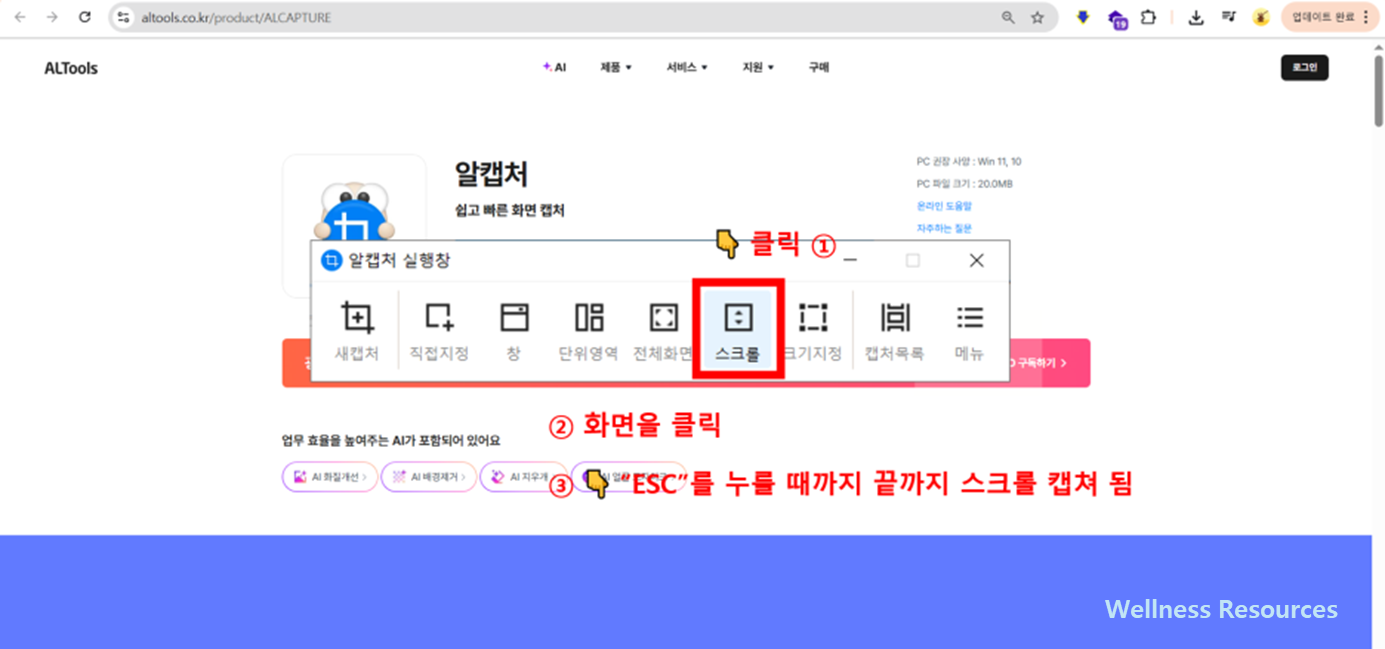The height and width of the screenshot is (649, 1385).
Task: Click the AI 화질개선 chip
Action: [x=330, y=477]
